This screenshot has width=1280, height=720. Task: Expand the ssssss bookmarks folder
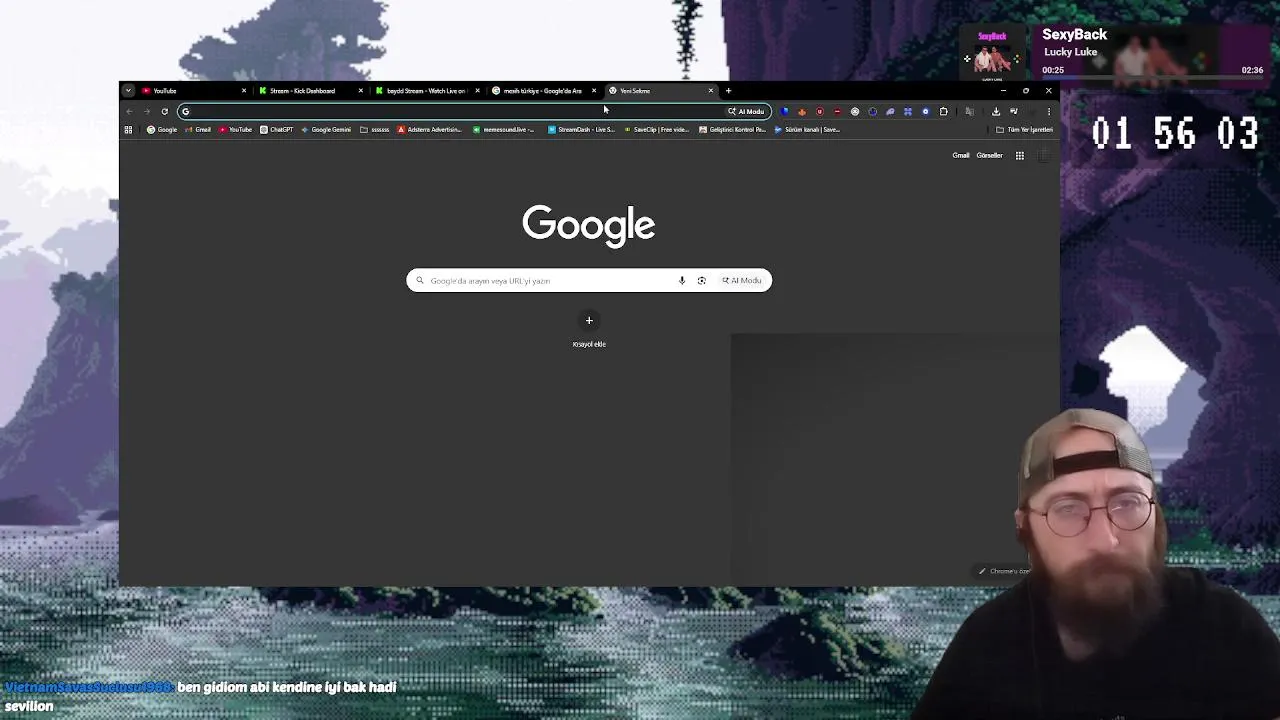point(375,129)
